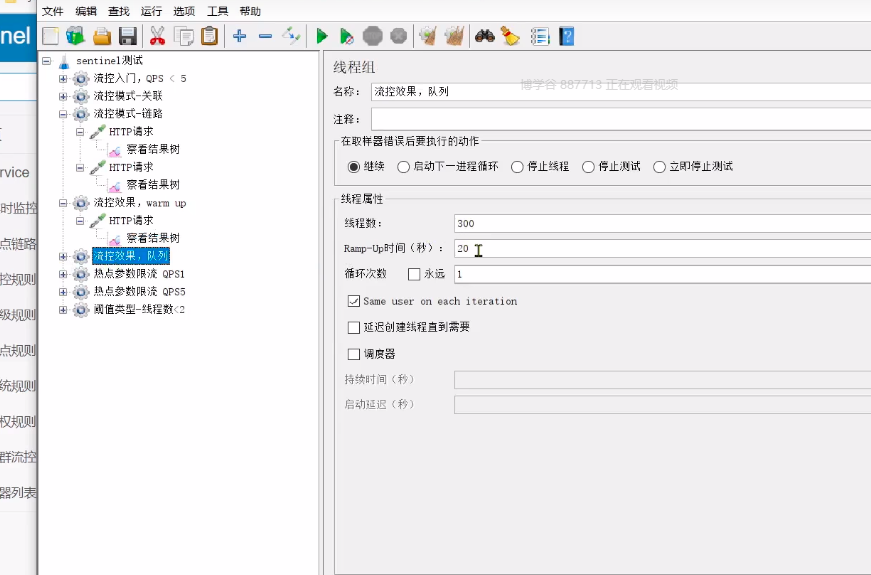Screen dimensions: 871x575
Task: Open the help icon
Action: point(566,37)
